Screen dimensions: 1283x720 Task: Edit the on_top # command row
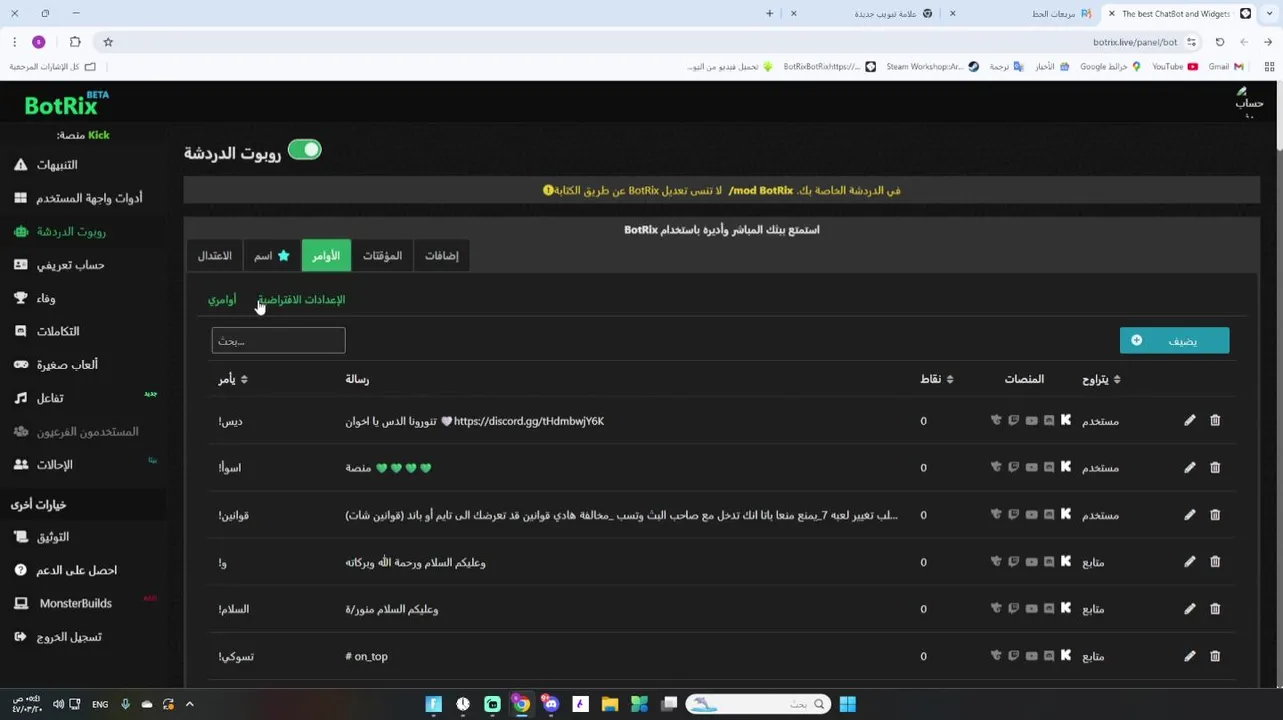(x=1189, y=656)
